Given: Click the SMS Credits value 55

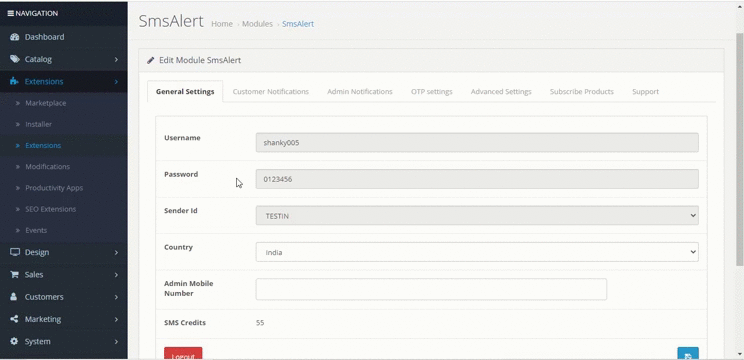Looking at the screenshot, I should (260, 323).
